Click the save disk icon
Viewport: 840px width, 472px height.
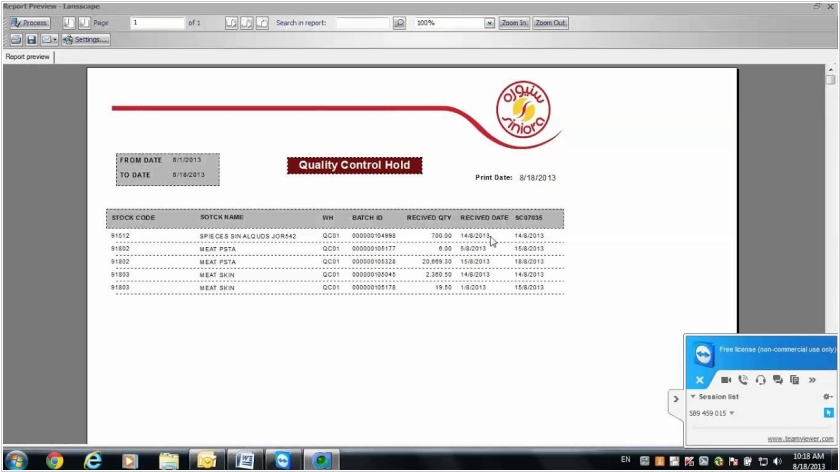pyautogui.click(x=31, y=39)
